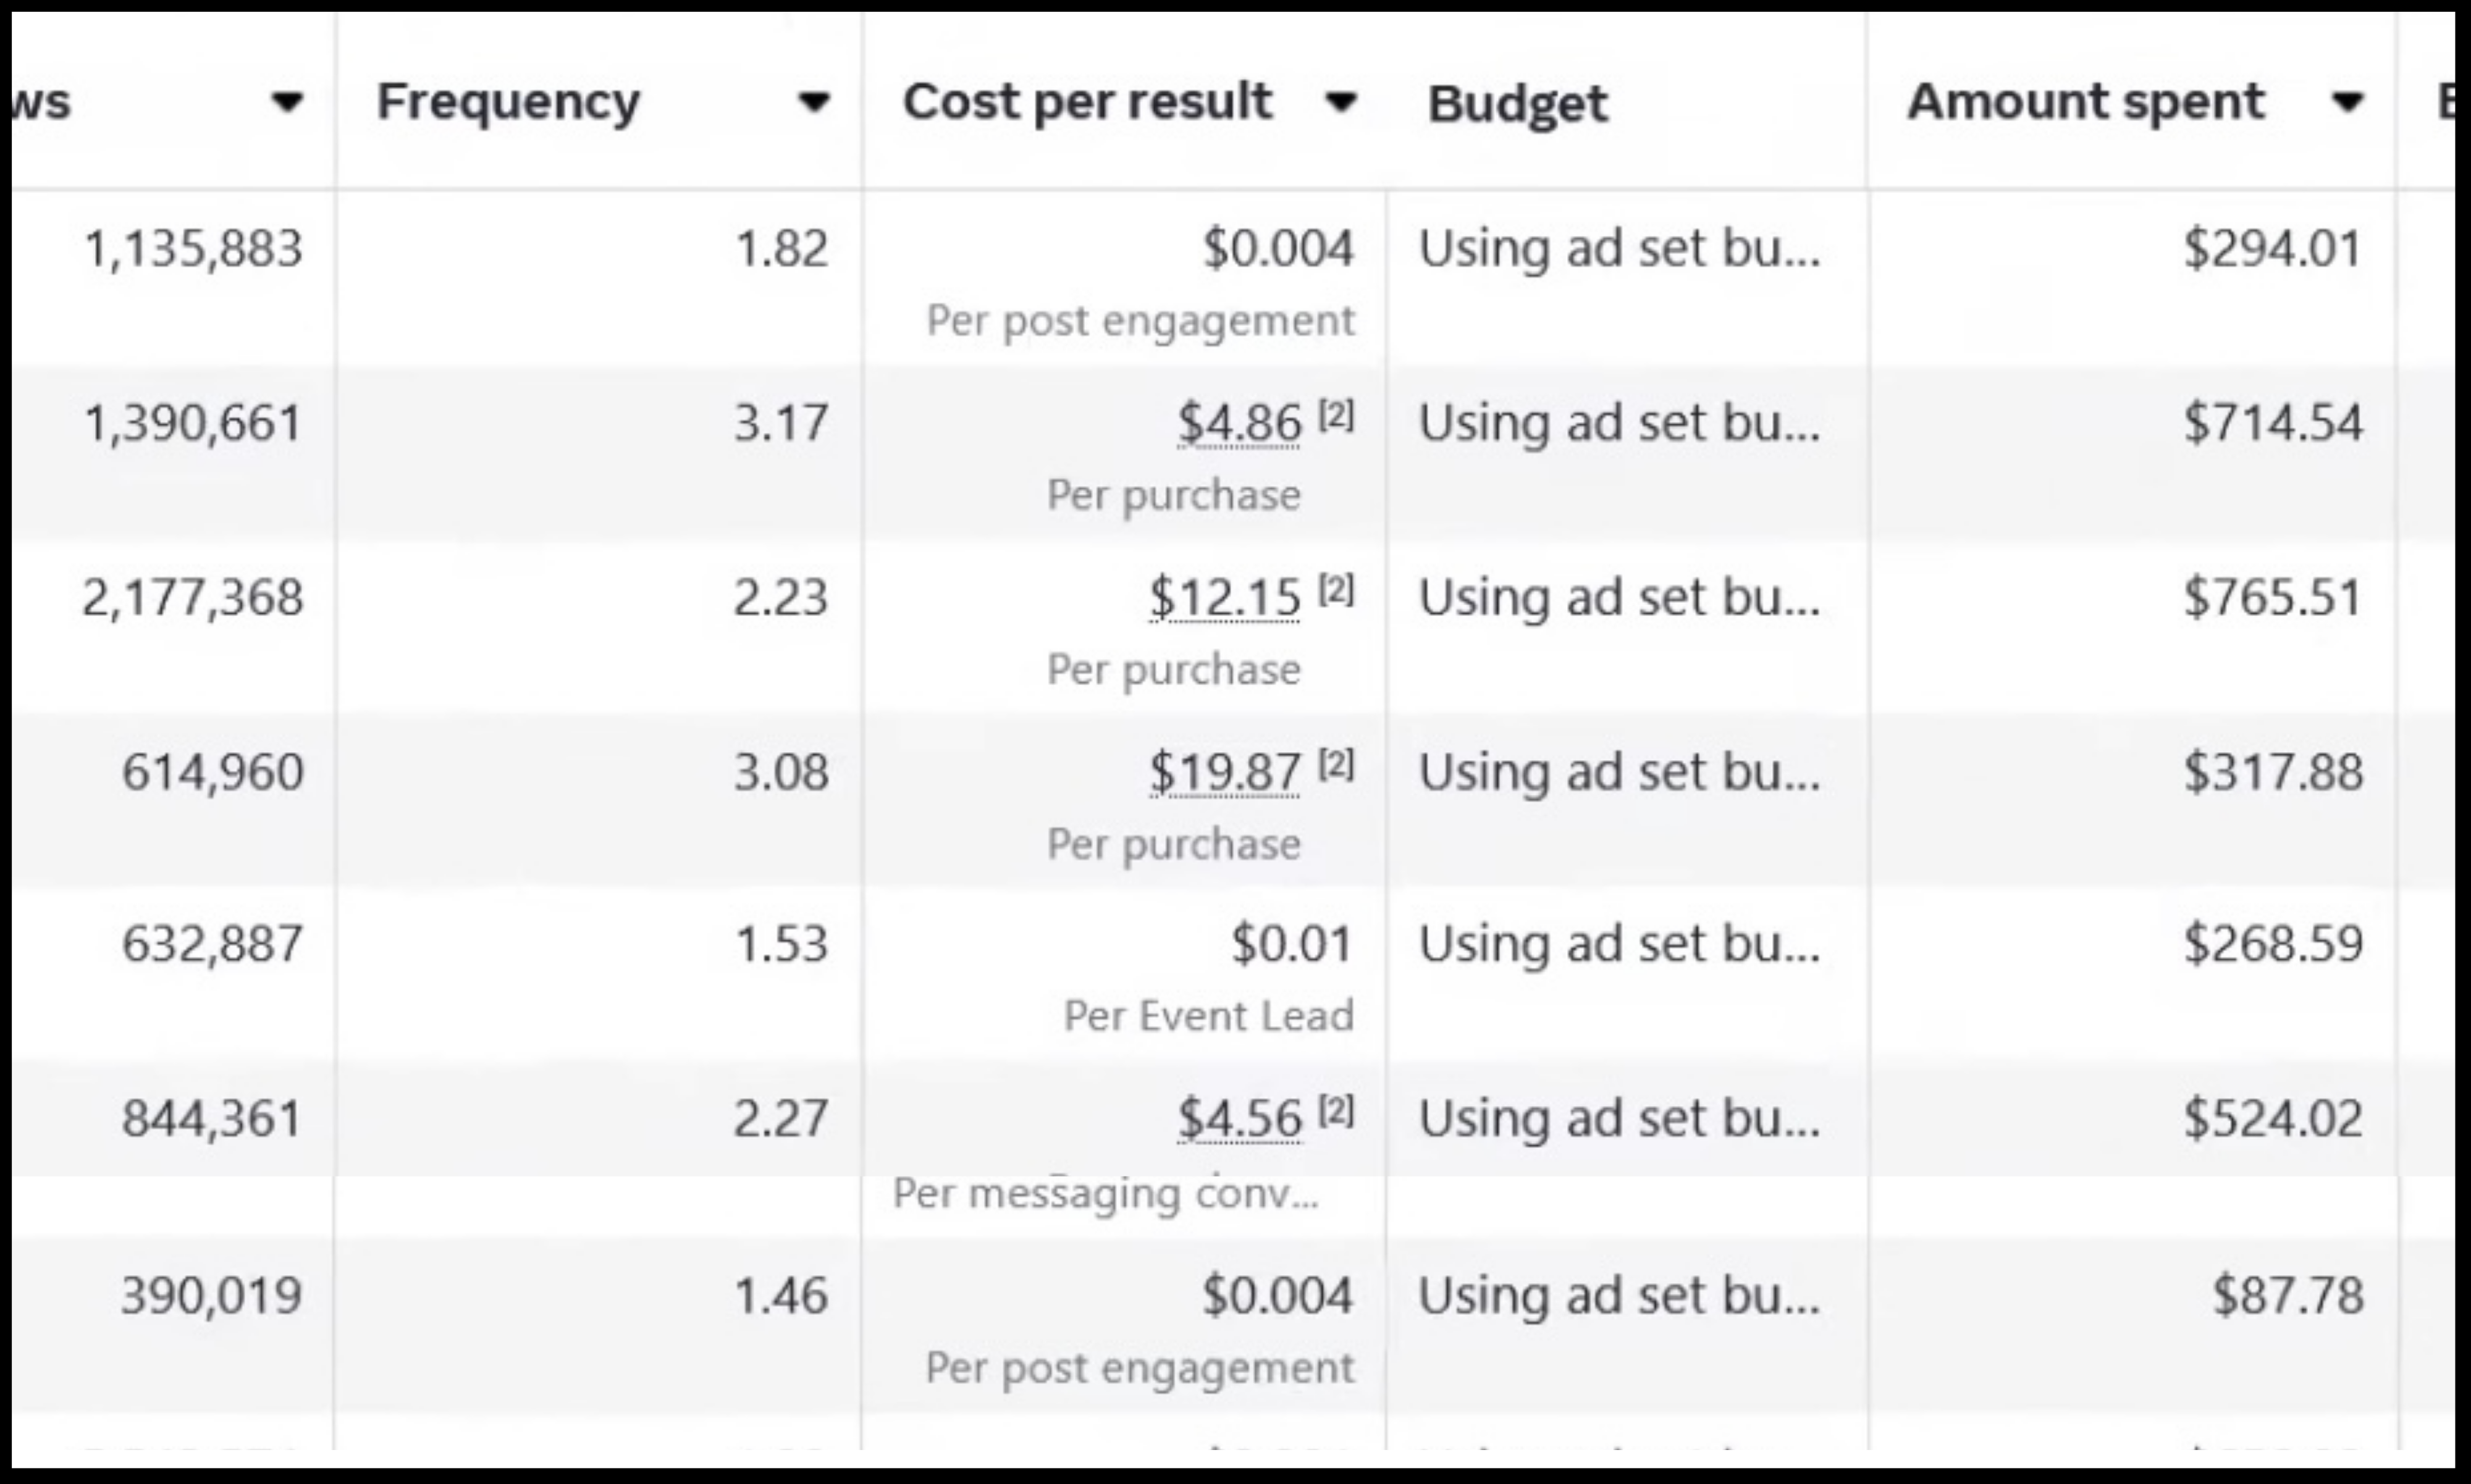
Task: Click the budget cell beside $765.51
Action: pyautogui.click(x=1627, y=628)
